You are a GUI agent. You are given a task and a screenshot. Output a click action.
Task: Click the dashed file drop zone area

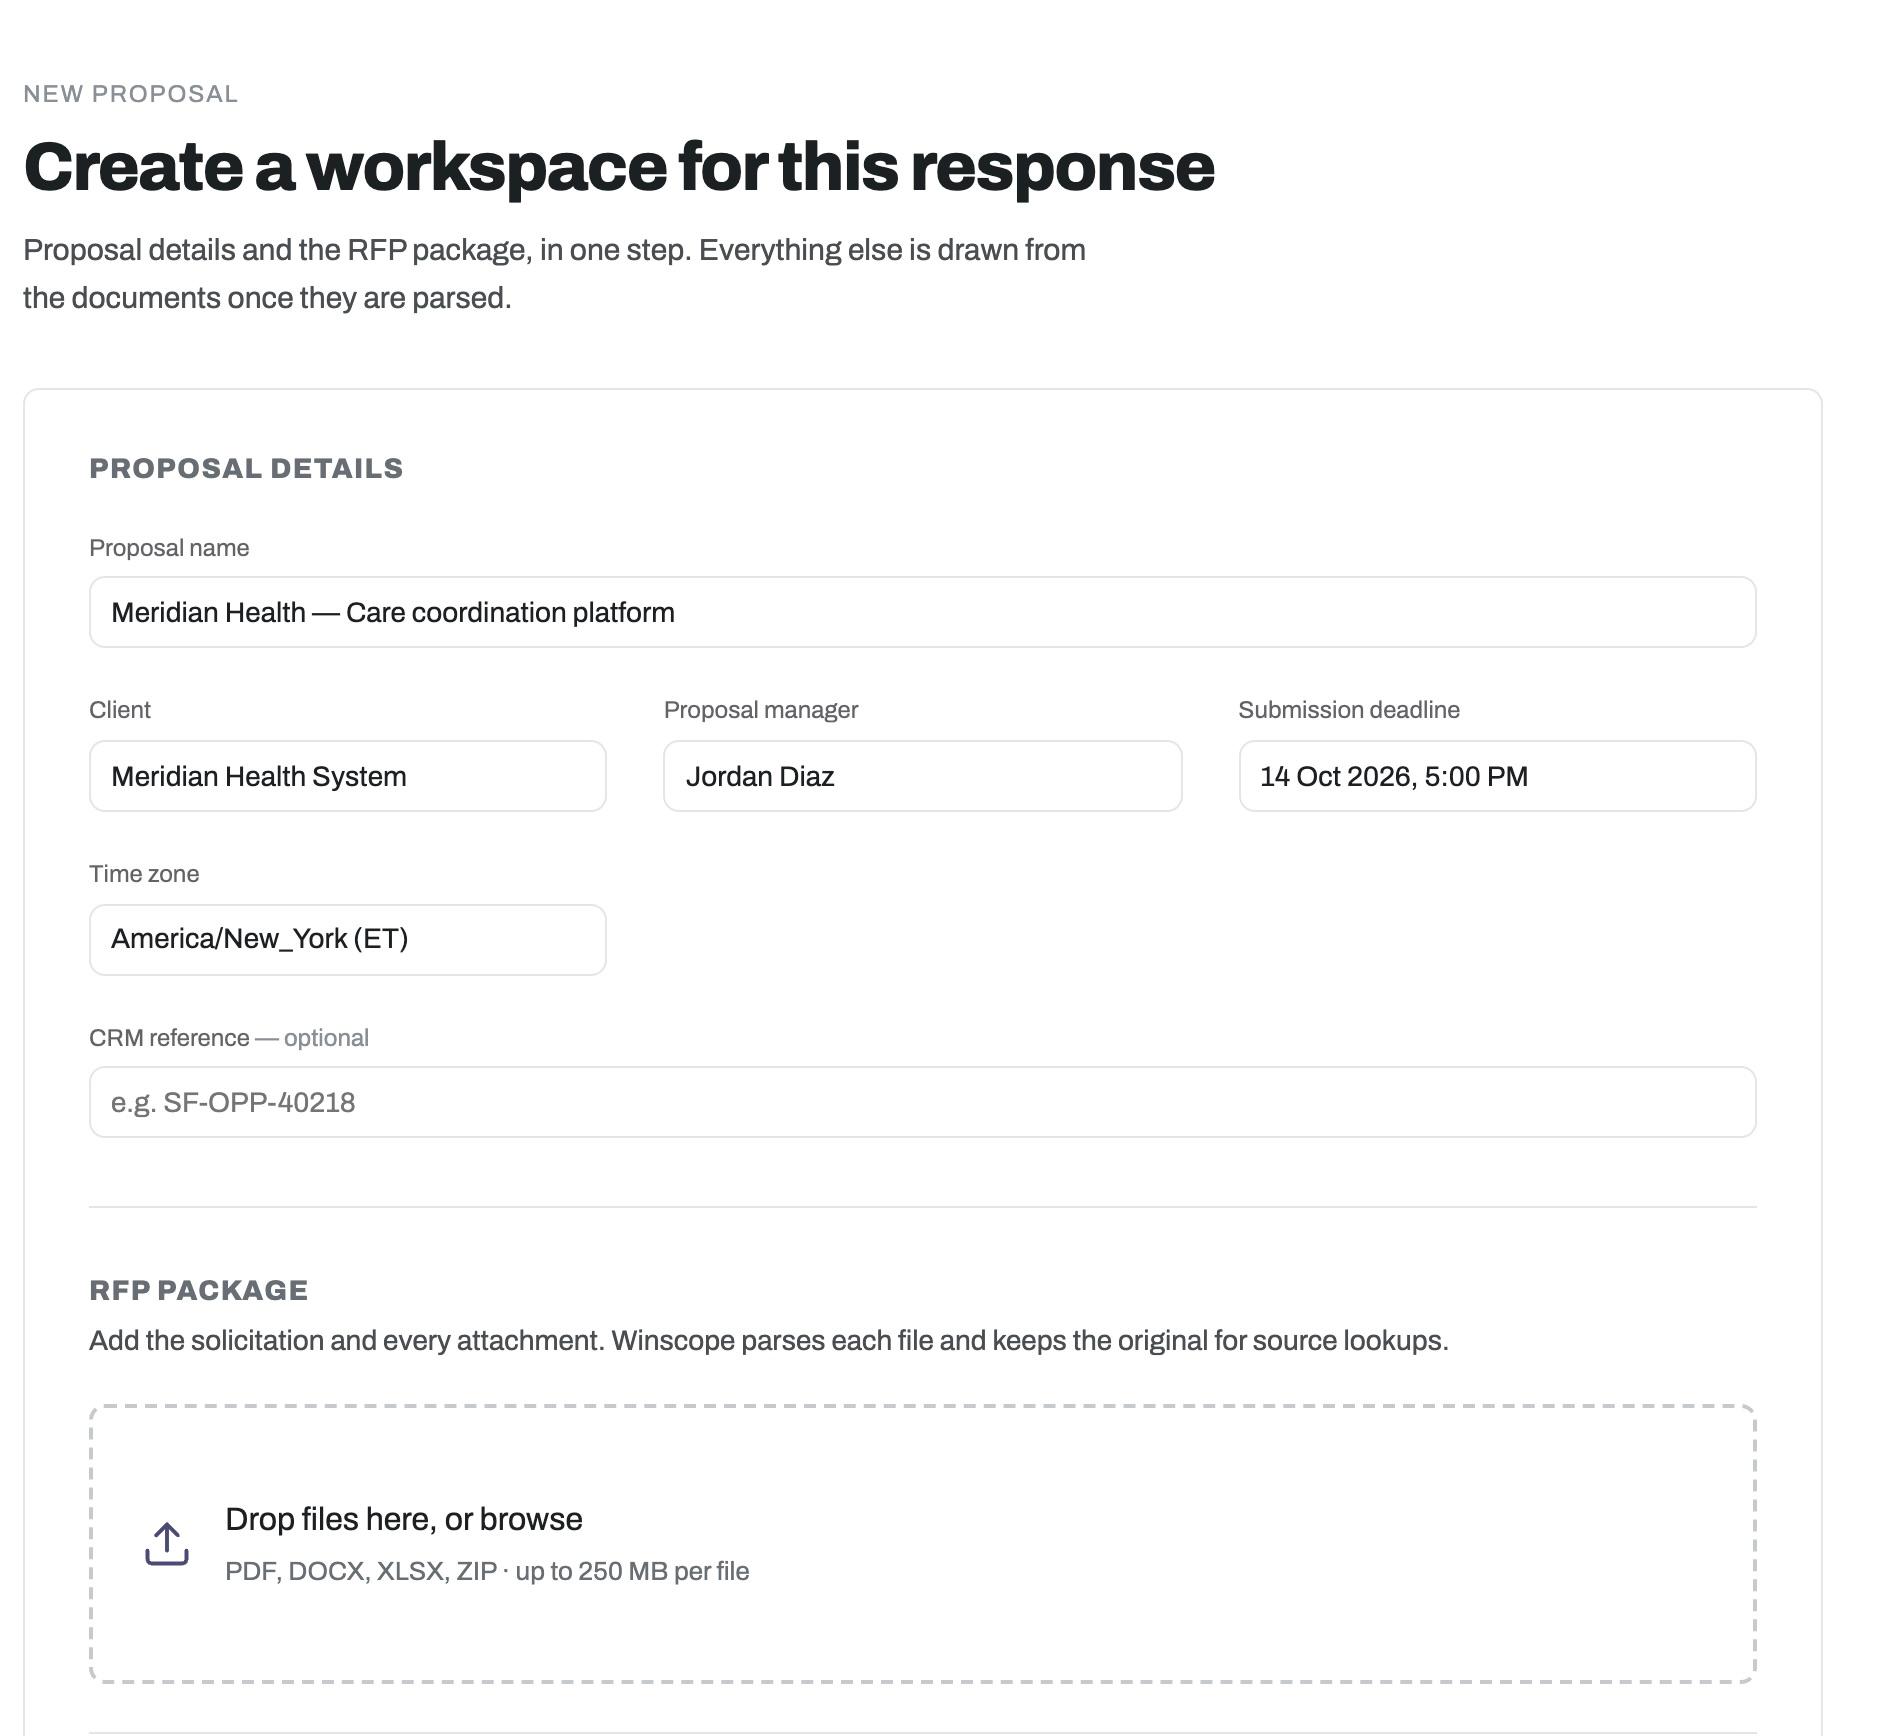[x=922, y=1544]
